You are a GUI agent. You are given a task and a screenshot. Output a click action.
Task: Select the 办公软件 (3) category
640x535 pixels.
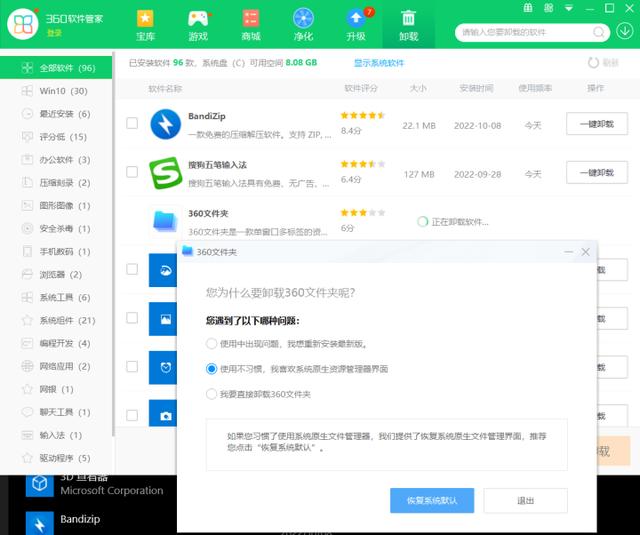(x=56, y=160)
